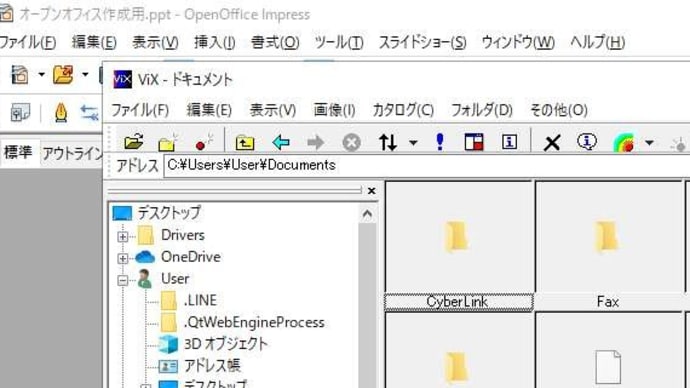Click the open folder icon in ViX toolbar
Viewport: 690px width, 388px height.
[x=134, y=142]
